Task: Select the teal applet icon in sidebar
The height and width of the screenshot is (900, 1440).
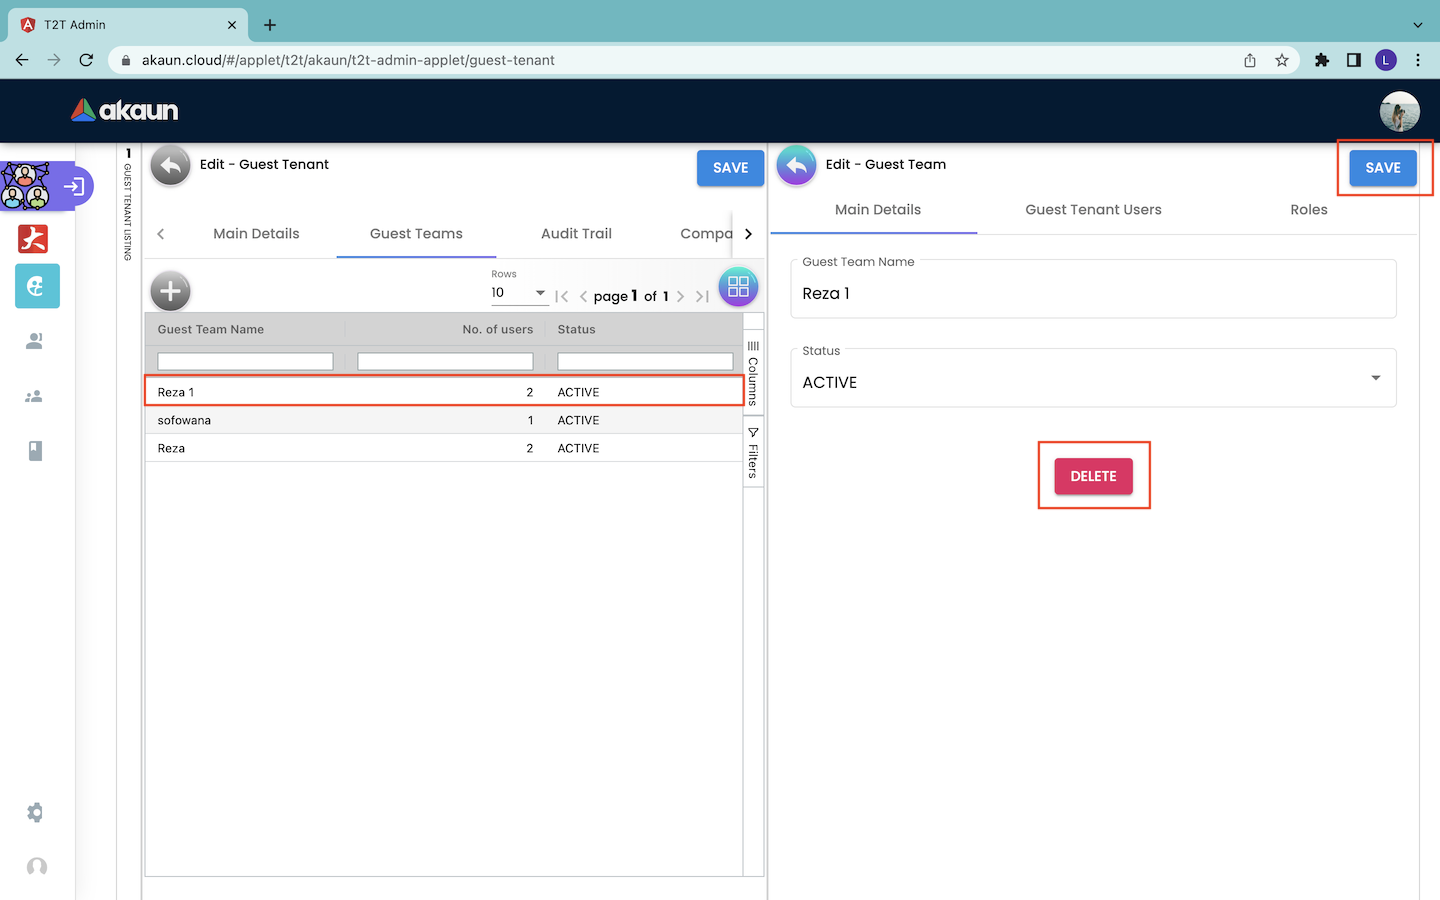Action: (x=37, y=287)
